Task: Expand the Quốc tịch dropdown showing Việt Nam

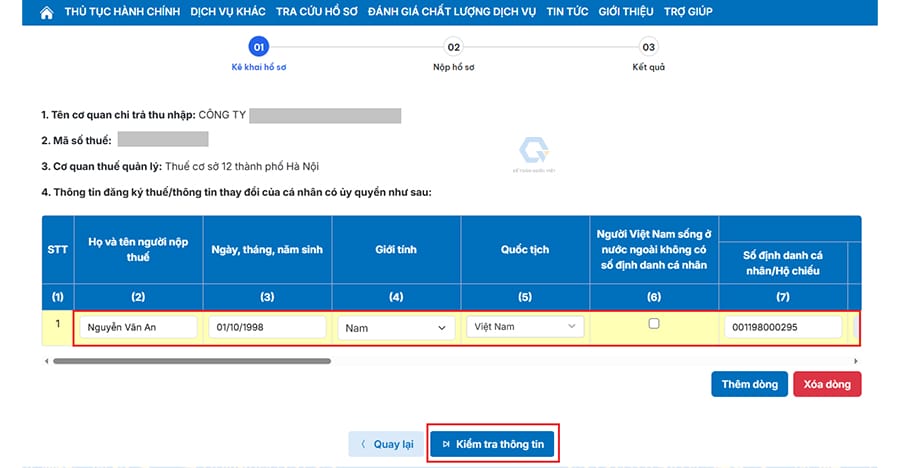Action: (x=525, y=327)
